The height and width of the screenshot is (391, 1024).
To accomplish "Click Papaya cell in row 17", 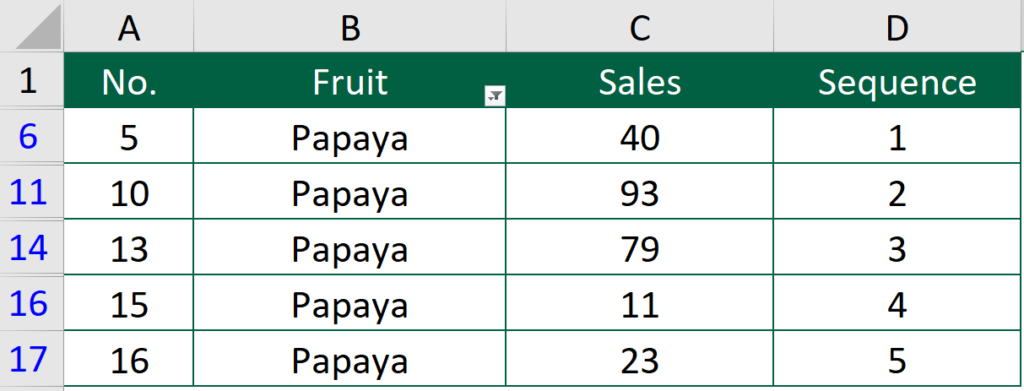I will (349, 359).
